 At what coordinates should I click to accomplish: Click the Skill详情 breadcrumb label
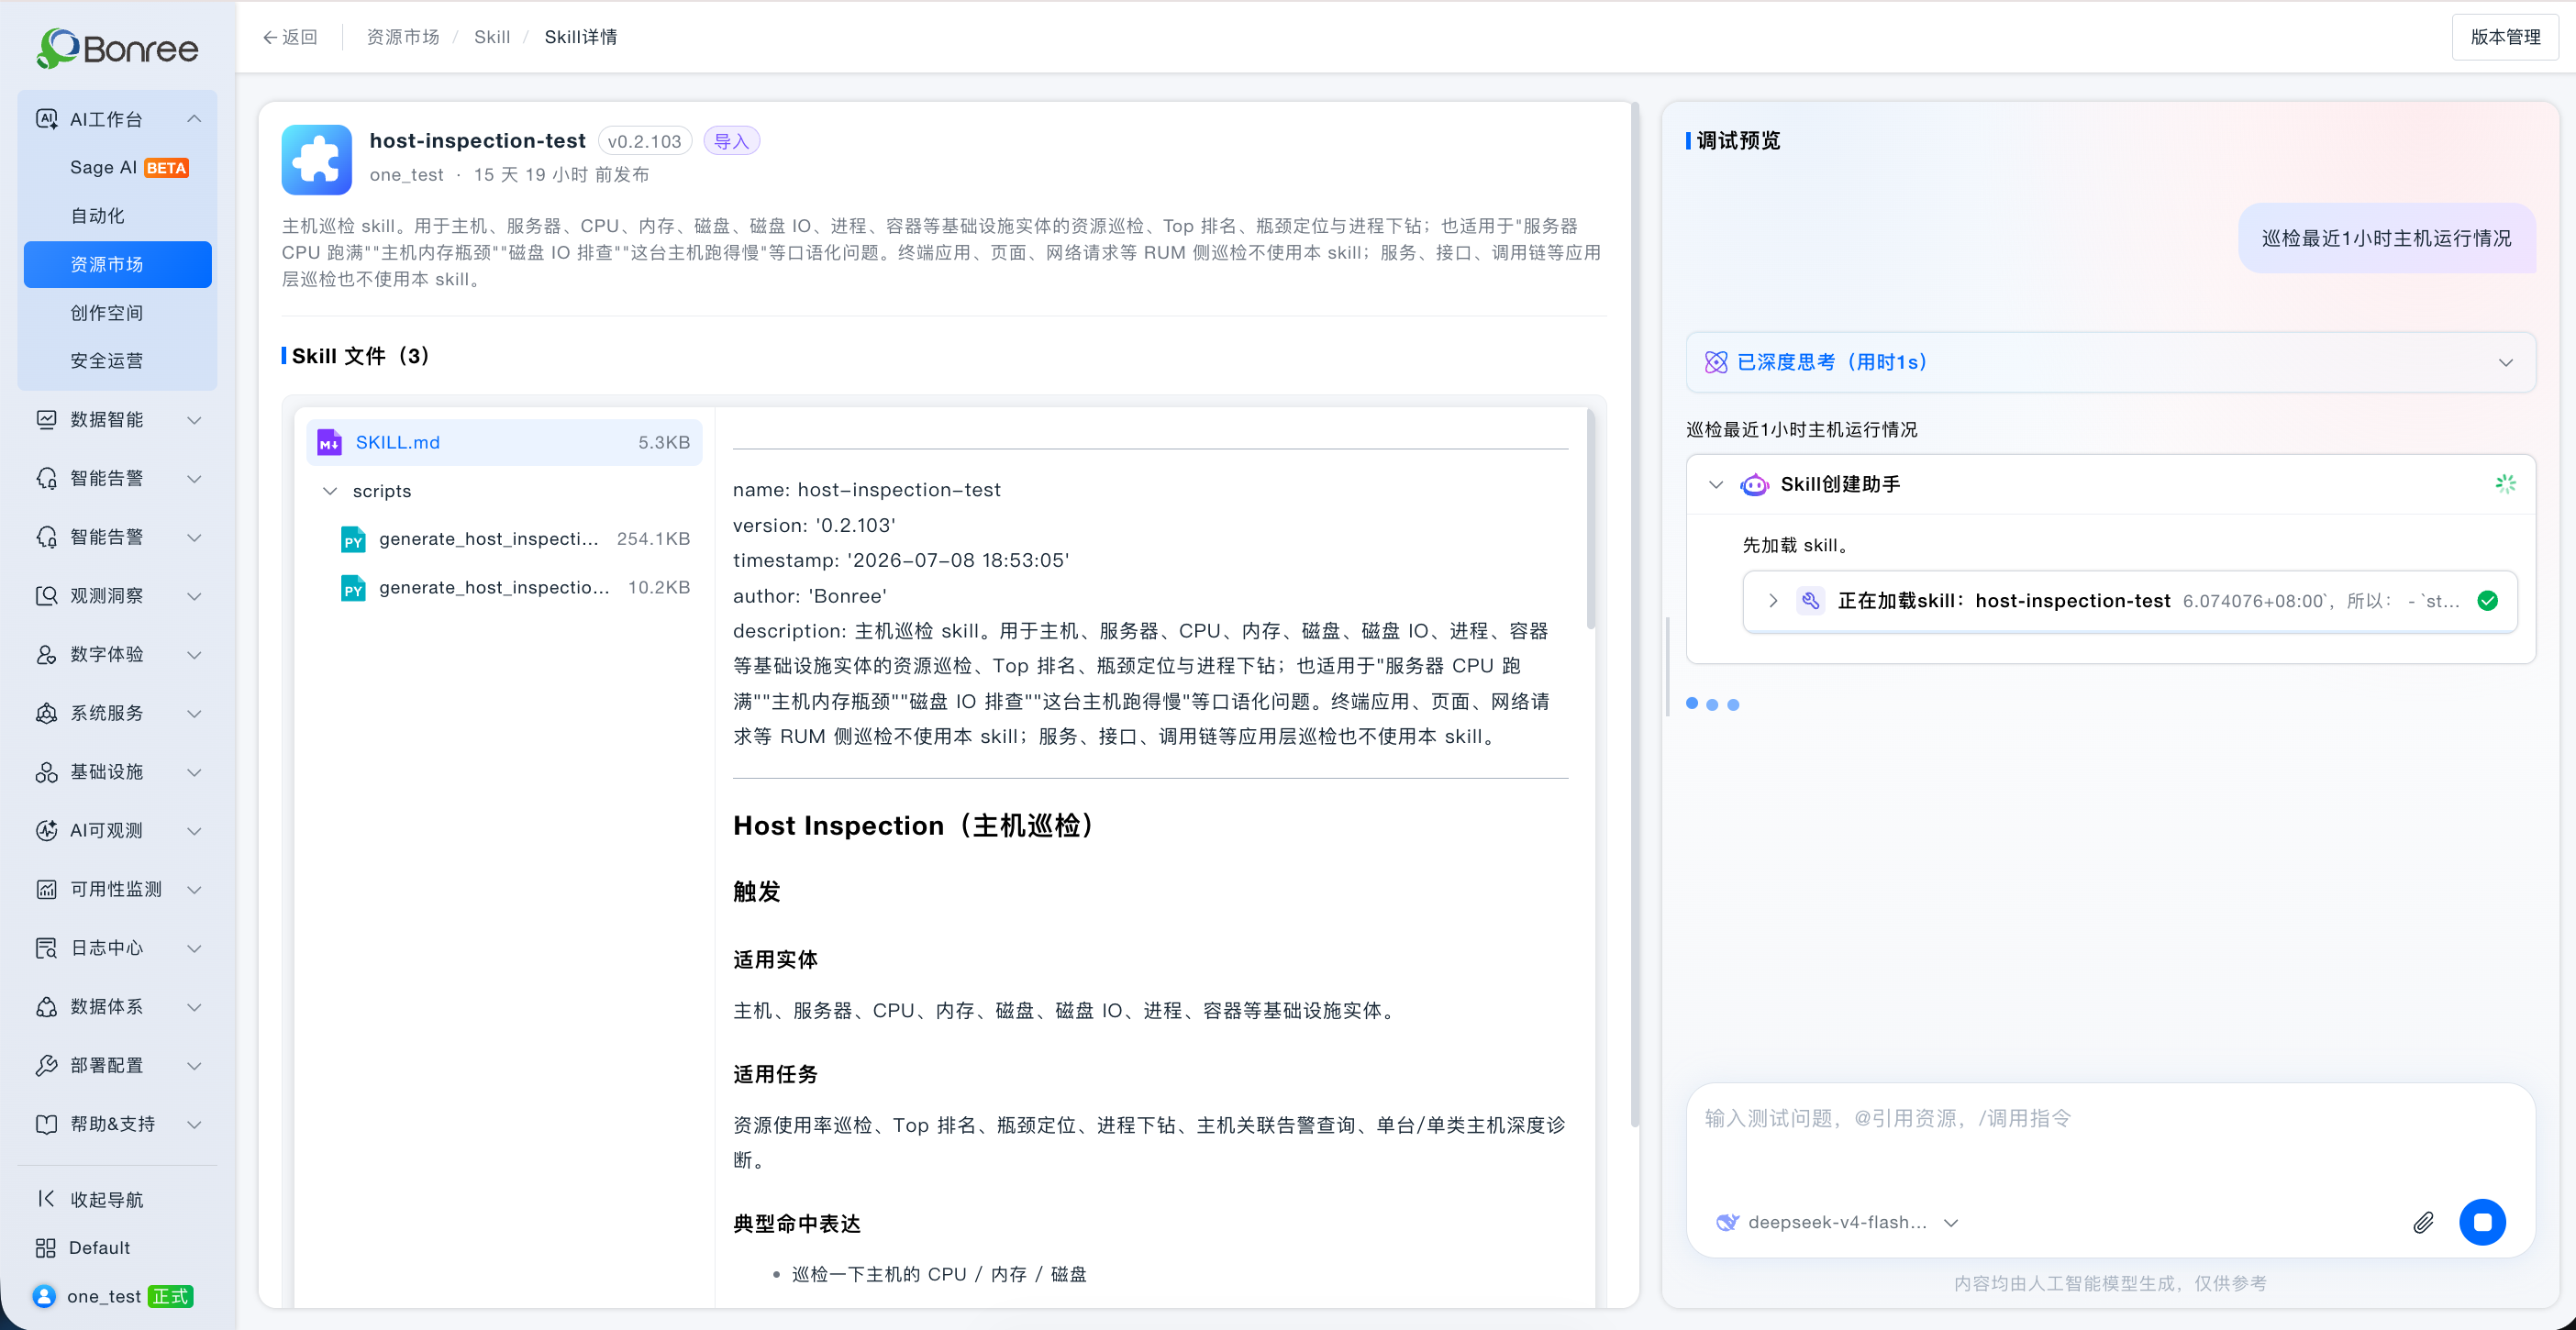click(x=581, y=37)
